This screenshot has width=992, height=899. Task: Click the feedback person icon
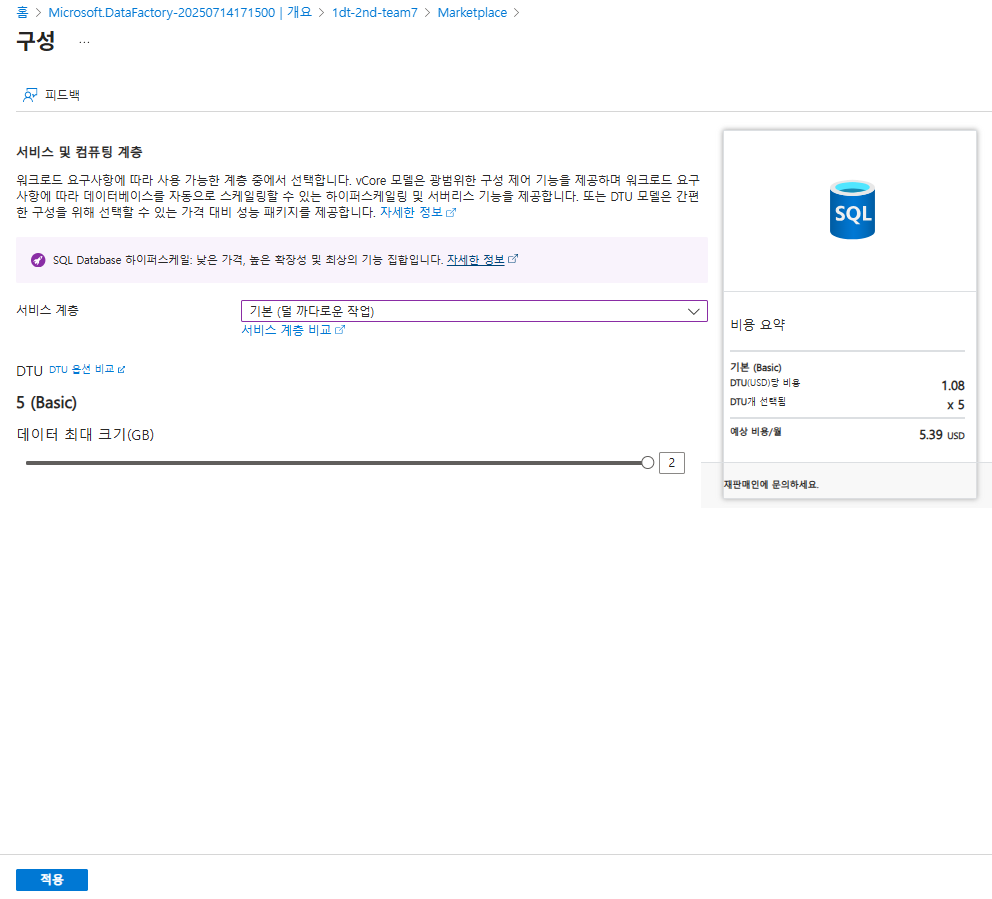pos(30,95)
